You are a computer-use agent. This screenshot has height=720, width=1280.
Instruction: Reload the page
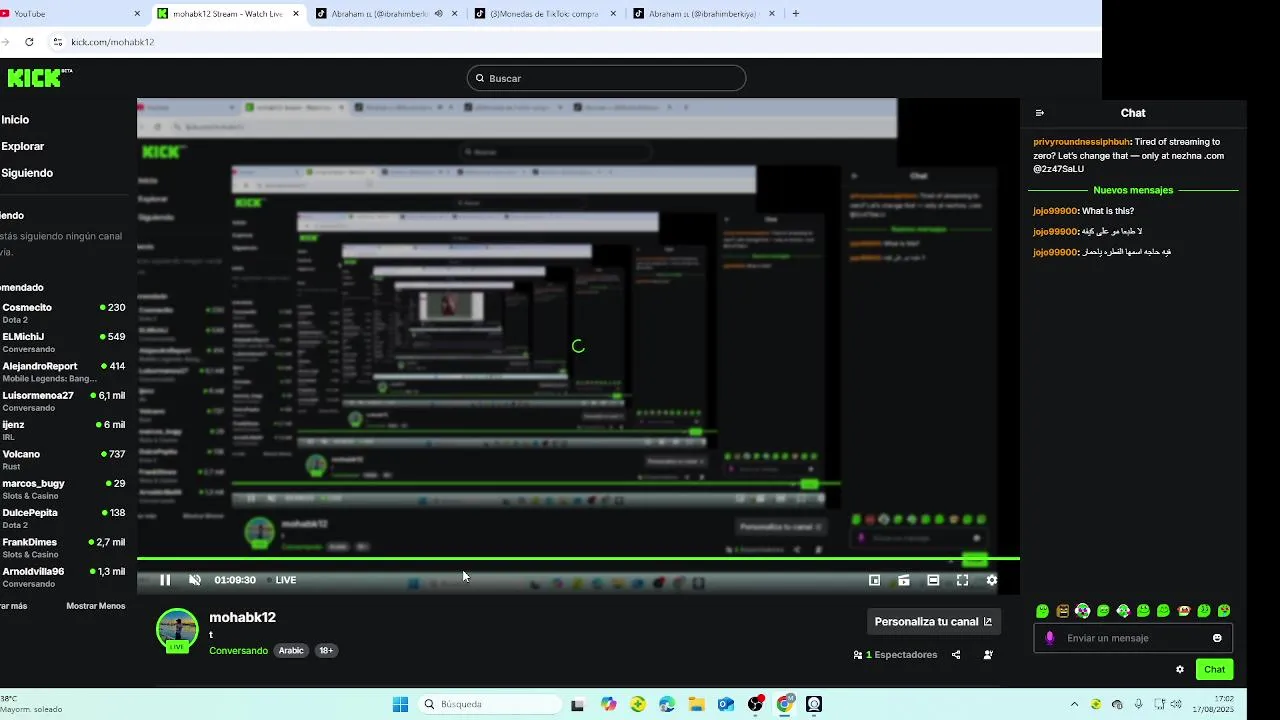pyautogui.click(x=29, y=42)
